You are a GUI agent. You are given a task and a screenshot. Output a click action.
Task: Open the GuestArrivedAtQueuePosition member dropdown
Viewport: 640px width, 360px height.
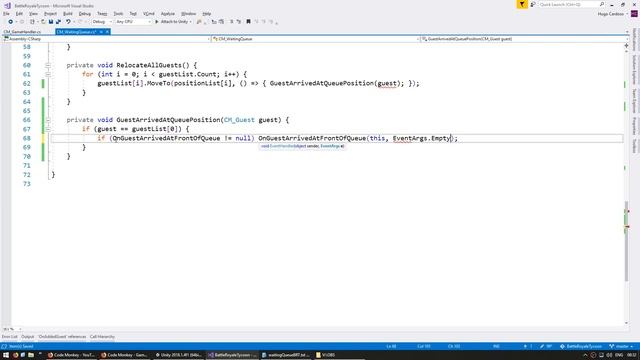[x=524, y=39]
